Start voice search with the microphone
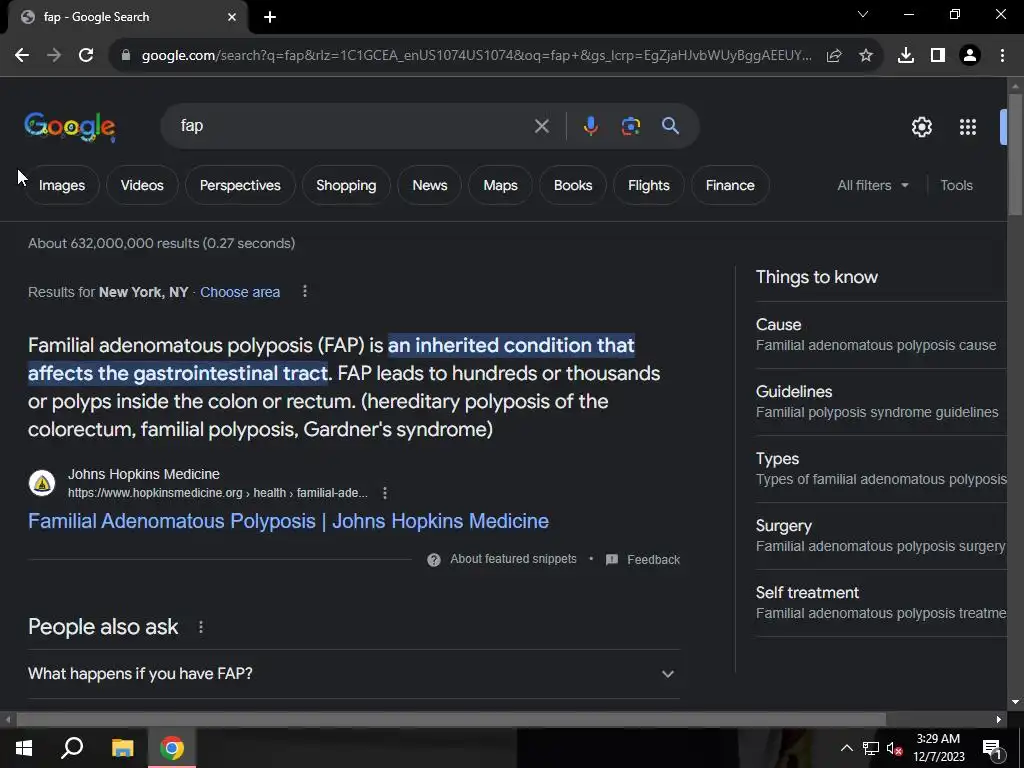Screen dimensions: 1024x768 [x=590, y=126]
